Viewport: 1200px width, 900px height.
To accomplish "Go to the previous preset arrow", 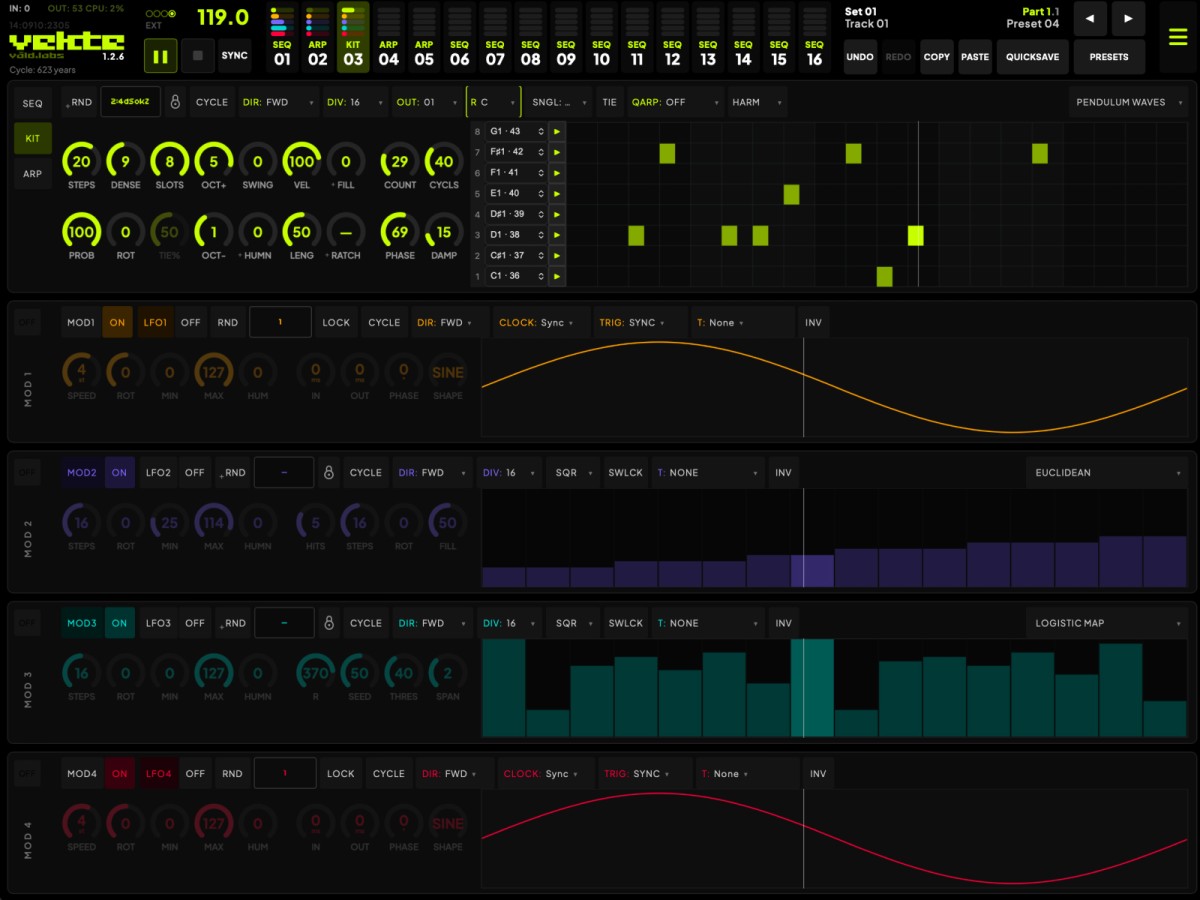I will [x=1089, y=18].
